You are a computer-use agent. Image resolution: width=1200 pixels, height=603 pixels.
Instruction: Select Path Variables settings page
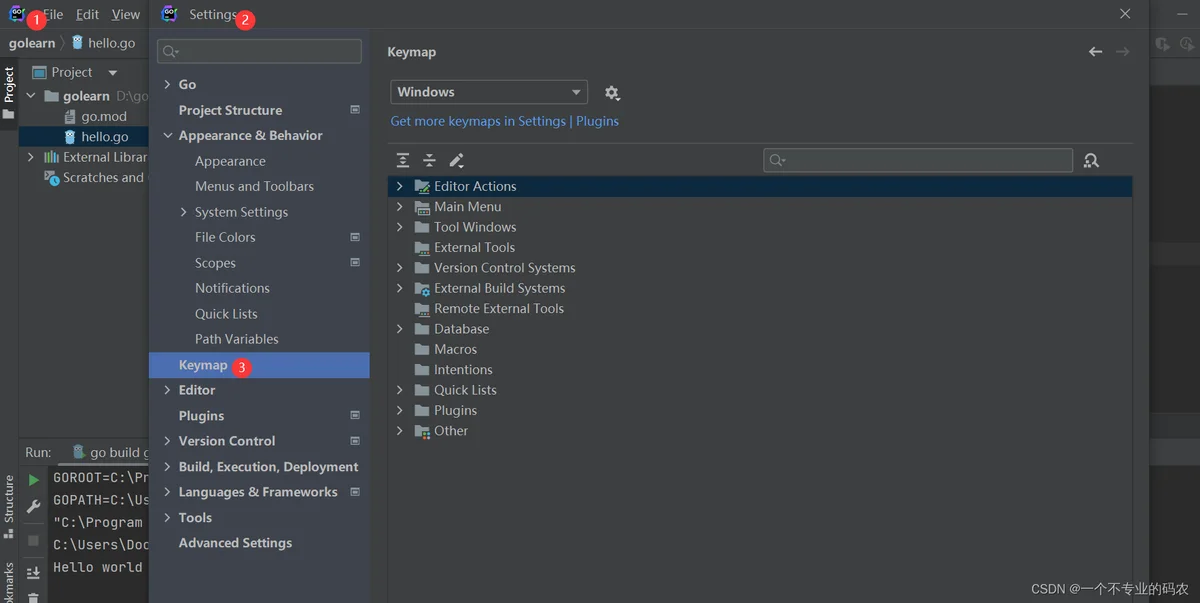coord(237,339)
